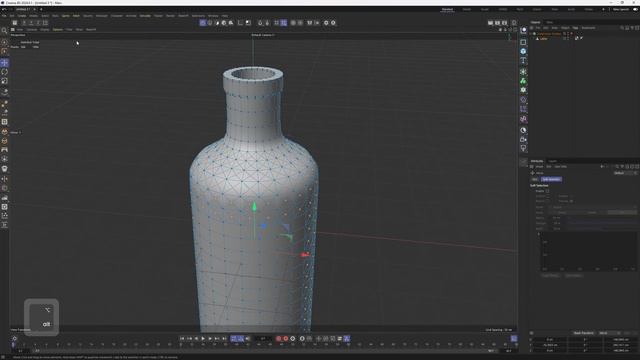640x360 pixels.
Task: Click the Render View icon at top right
Action: click(491, 23)
